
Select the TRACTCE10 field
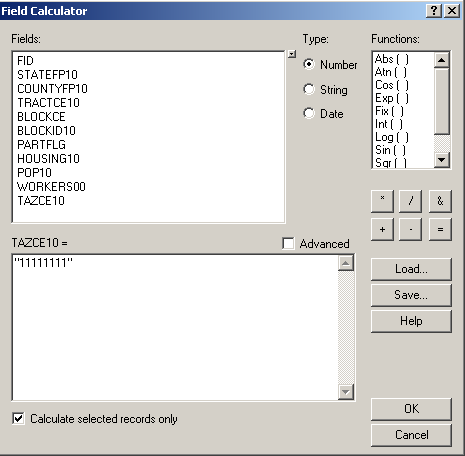pos(48,103)
